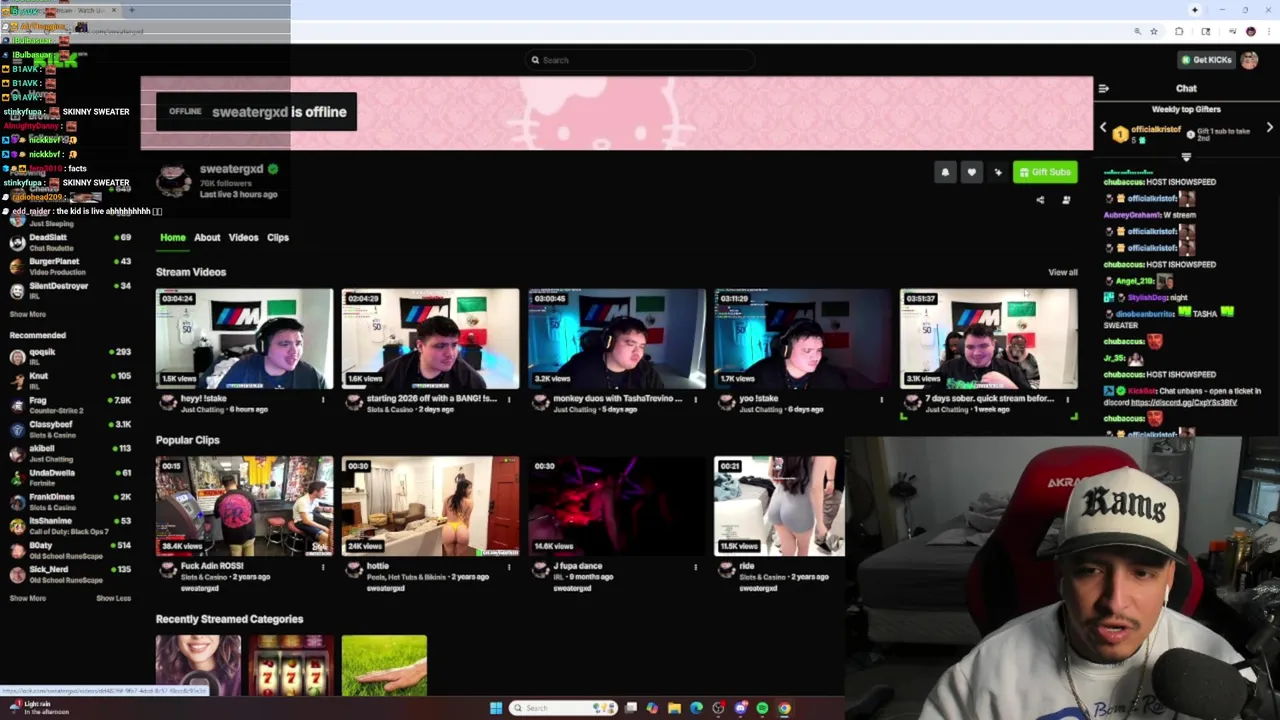Switch to the Home tab
Screen dimensions: 1280x720
point(173,238)
